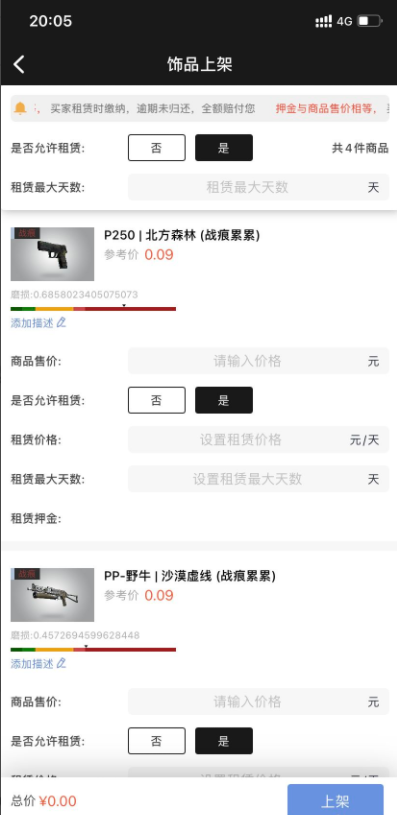Viewport: 397px width, 815px height.
Task: Select 否 for global 是否允许租赁
Action: coord(156,148)
